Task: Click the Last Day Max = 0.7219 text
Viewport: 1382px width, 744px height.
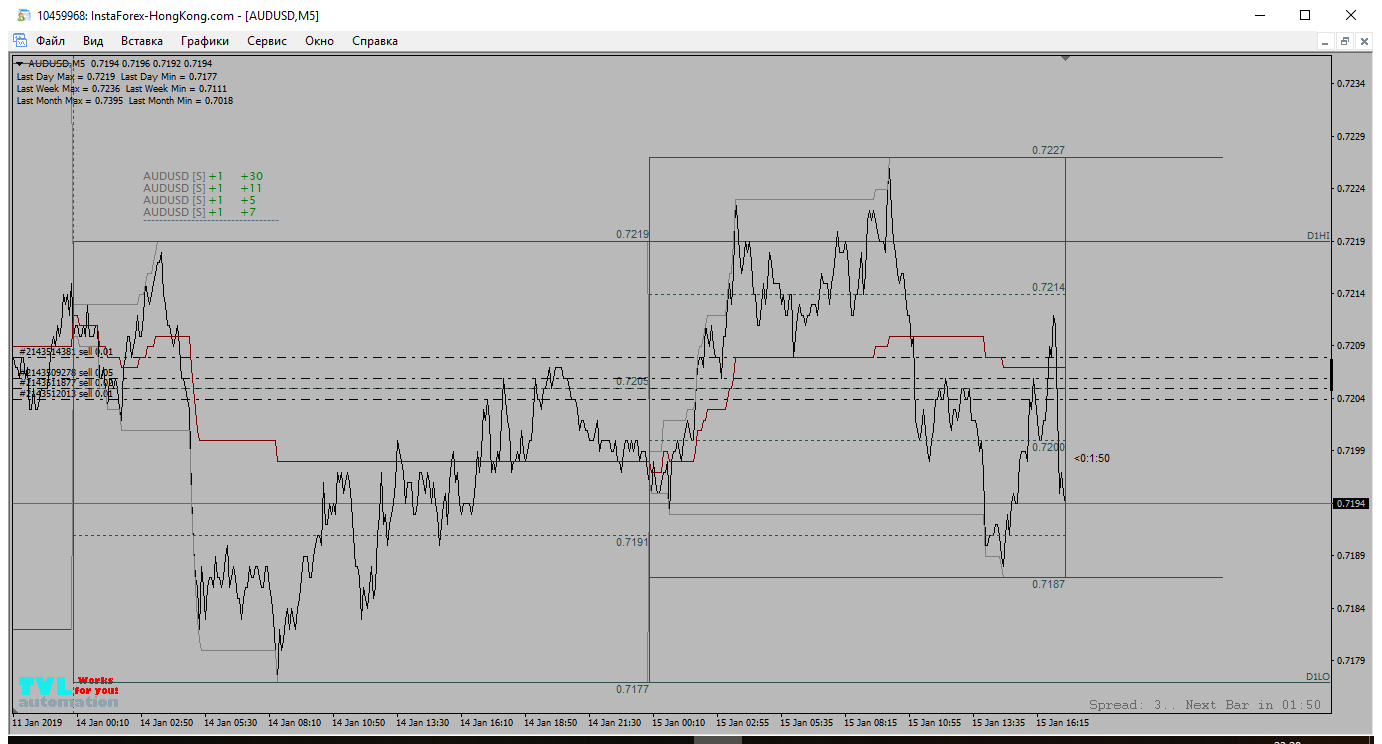Action: coord(66,76)
